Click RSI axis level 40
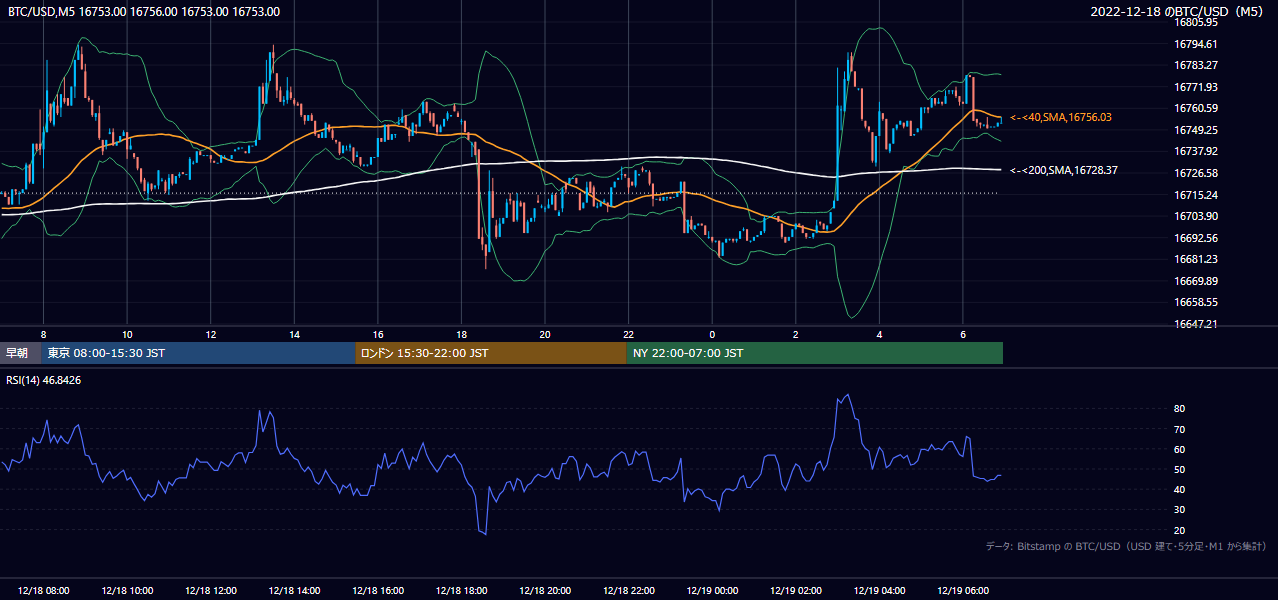Image resolution: width=1278 pixels, height=600 pixels. coord(1179,489)
